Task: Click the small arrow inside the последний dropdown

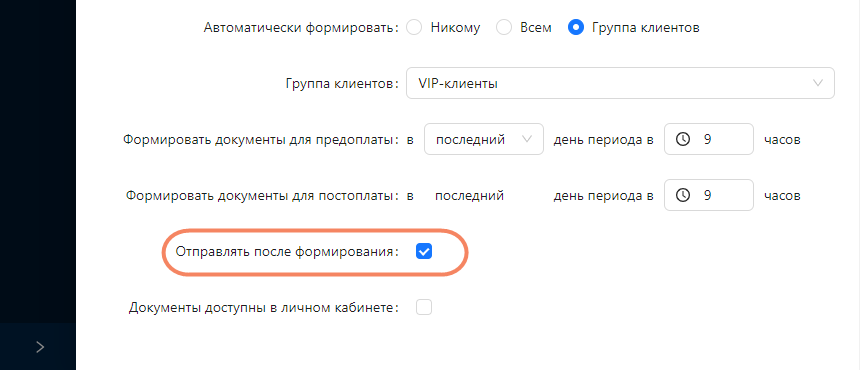Action: tap(527, 139)
